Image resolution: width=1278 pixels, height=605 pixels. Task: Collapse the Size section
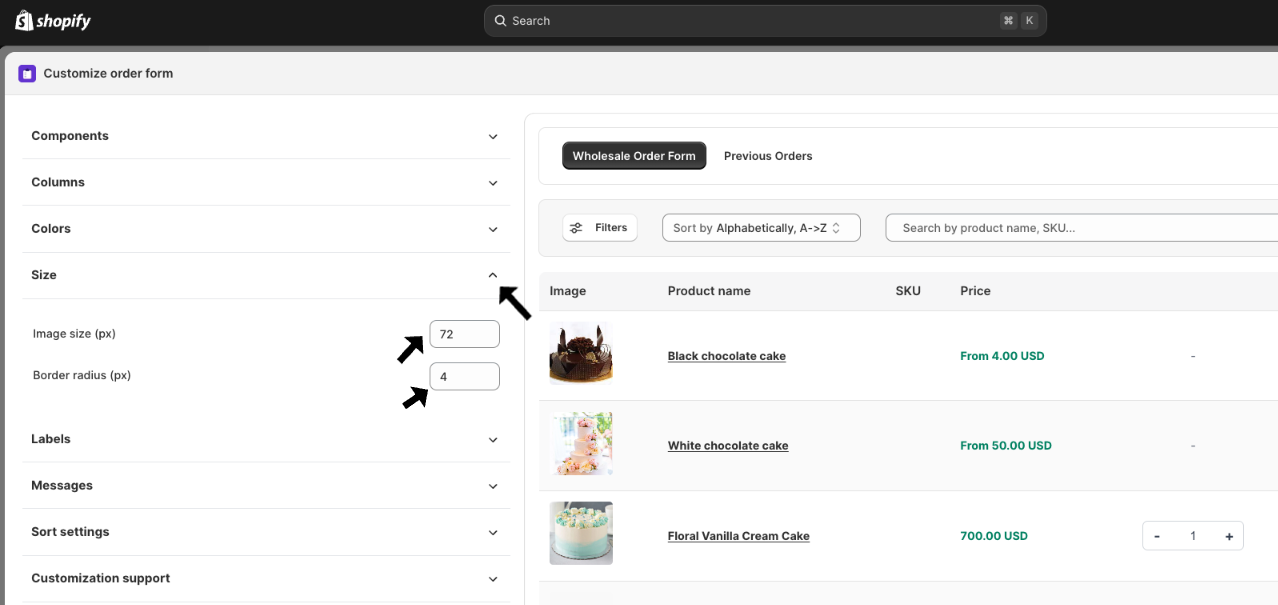pos(492,275)
